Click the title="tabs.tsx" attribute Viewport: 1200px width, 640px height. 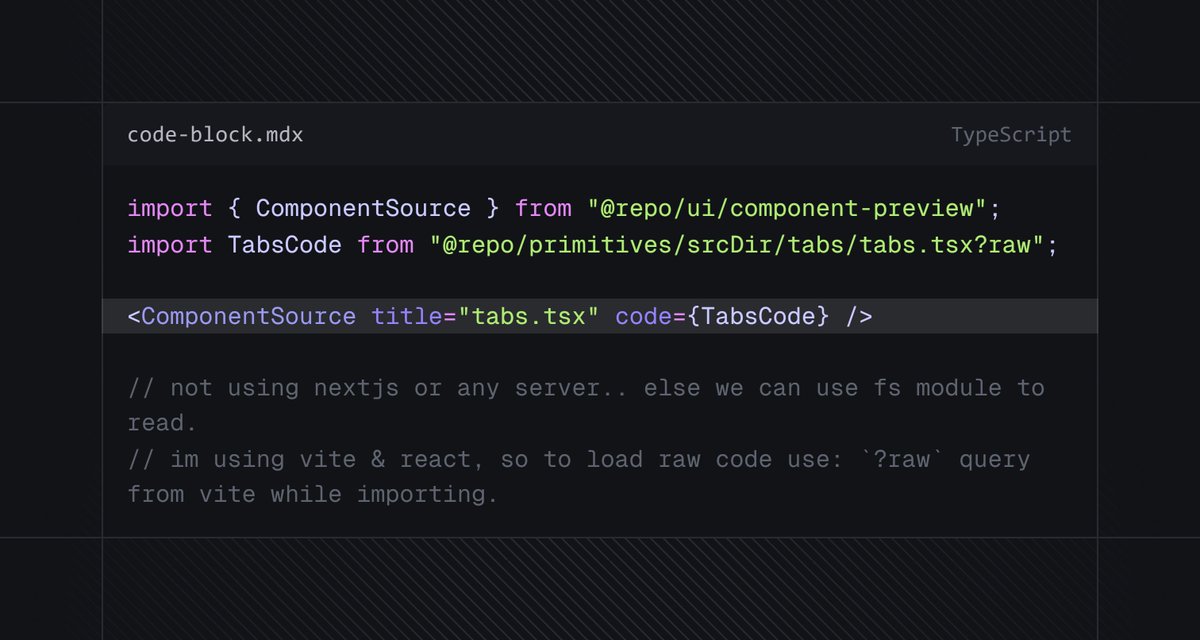click(485, 317)
